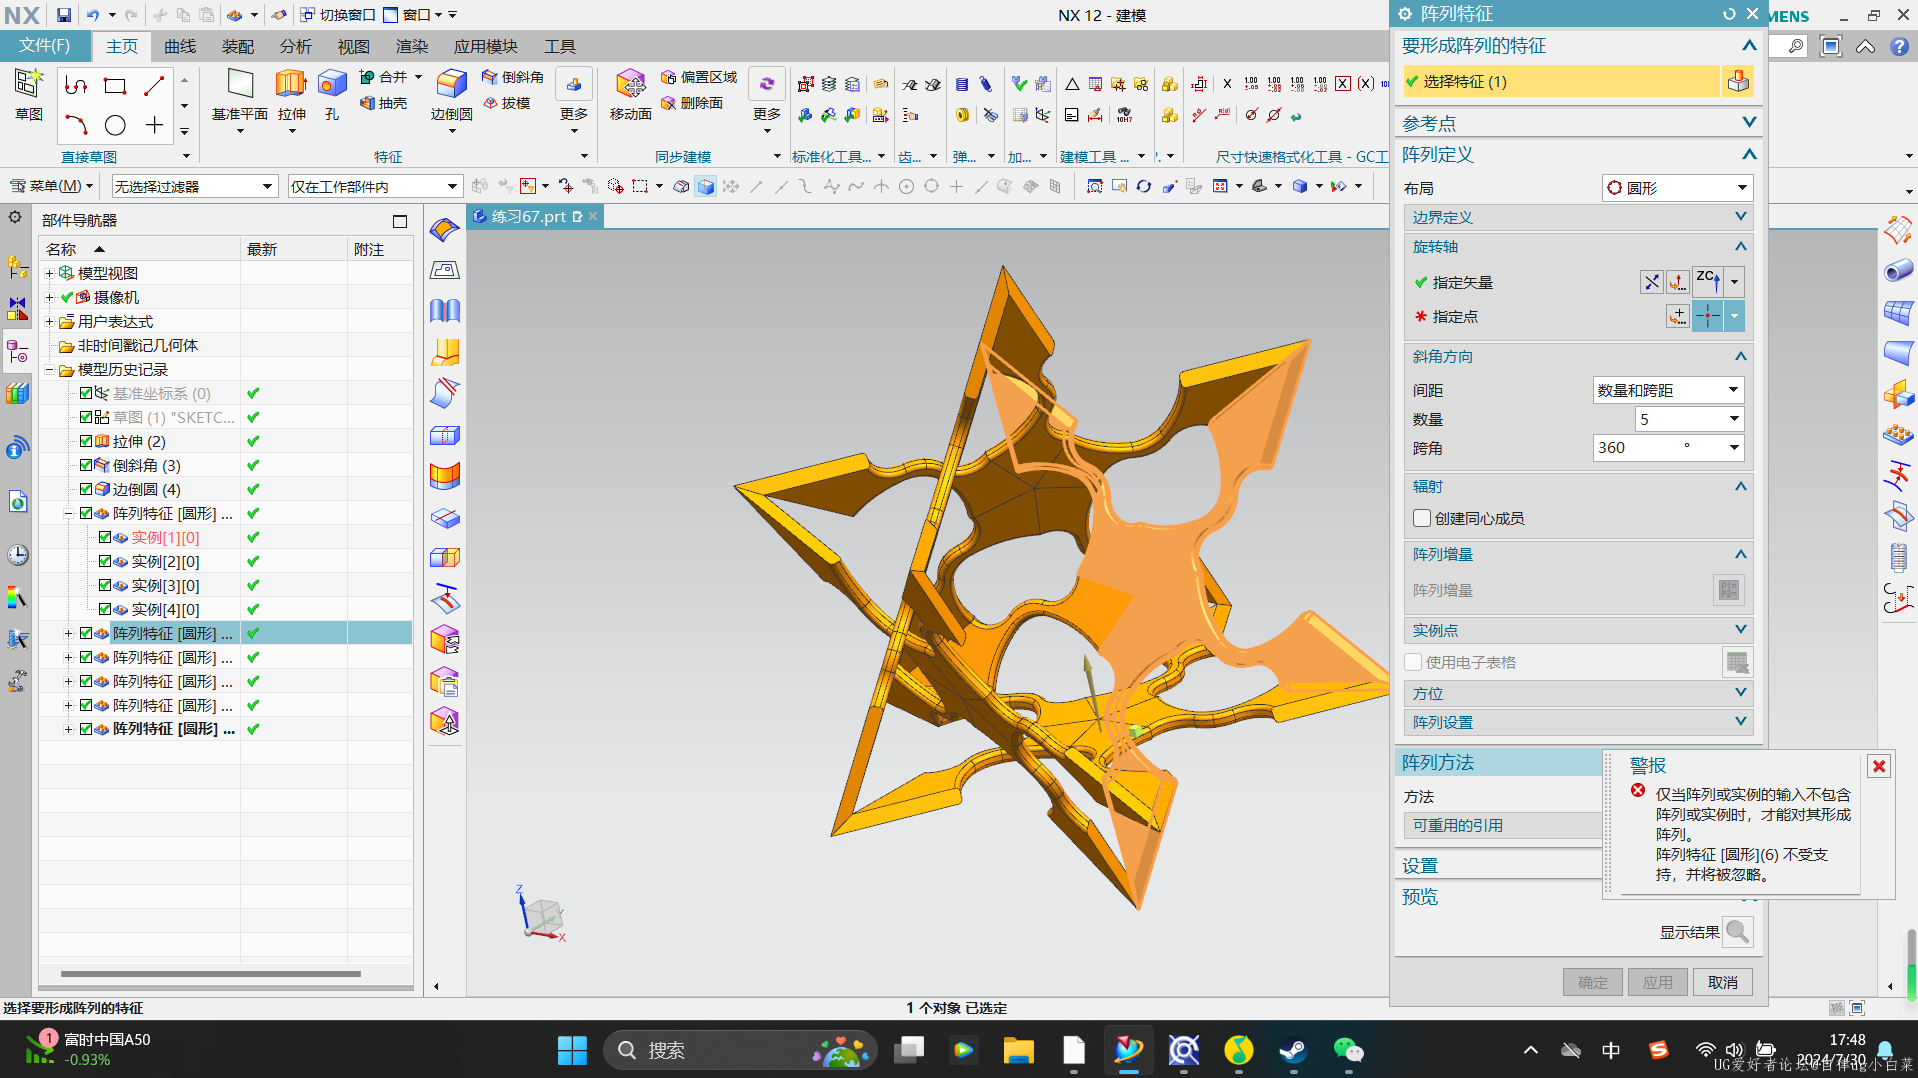Draw a circle with the sketch circle tool

click(115, 125)
